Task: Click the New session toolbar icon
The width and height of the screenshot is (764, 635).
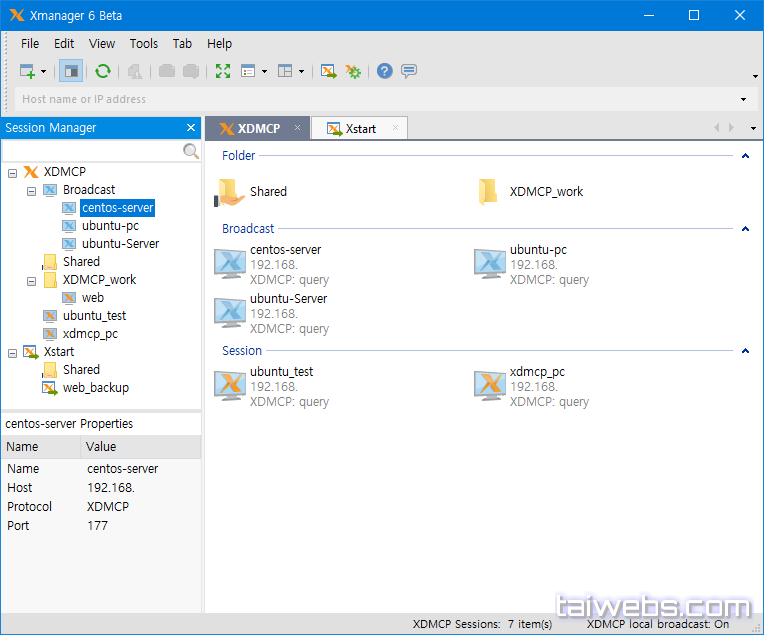Action: (x=27, y=71)
